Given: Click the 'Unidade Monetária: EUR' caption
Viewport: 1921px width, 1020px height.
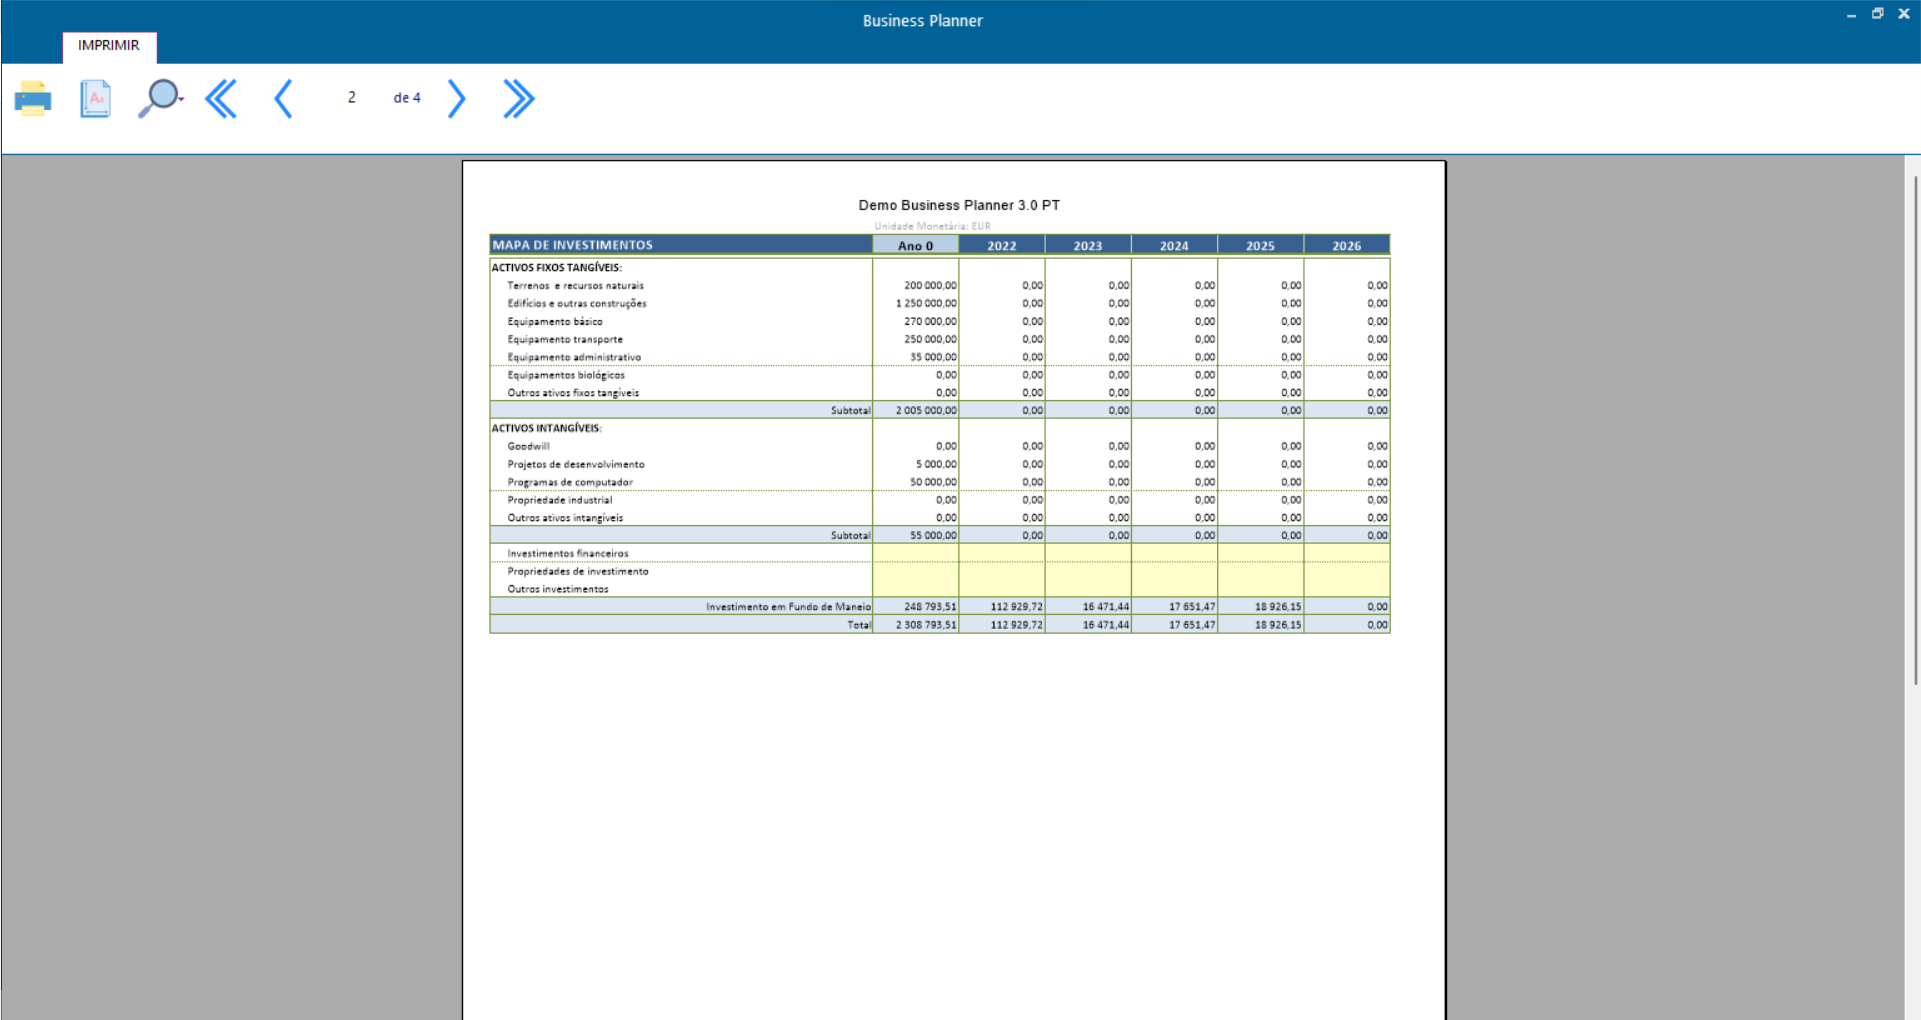Looking at the screenshot, I should coord(932,226).
